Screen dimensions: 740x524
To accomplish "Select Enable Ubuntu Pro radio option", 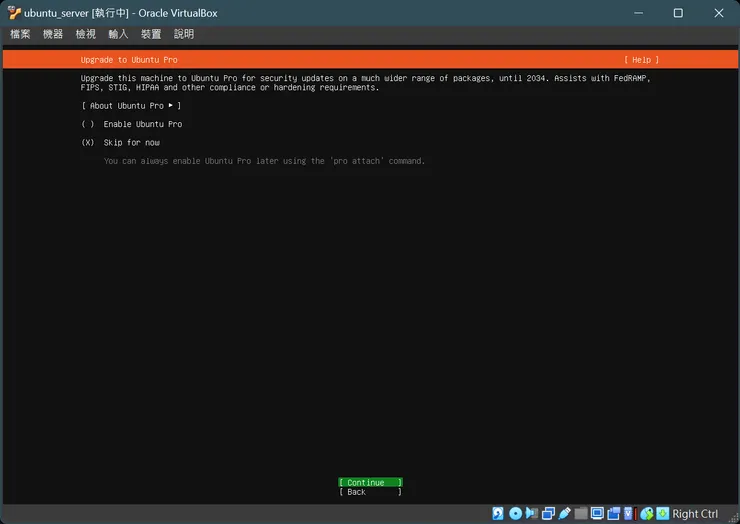I will pos(132,124).
